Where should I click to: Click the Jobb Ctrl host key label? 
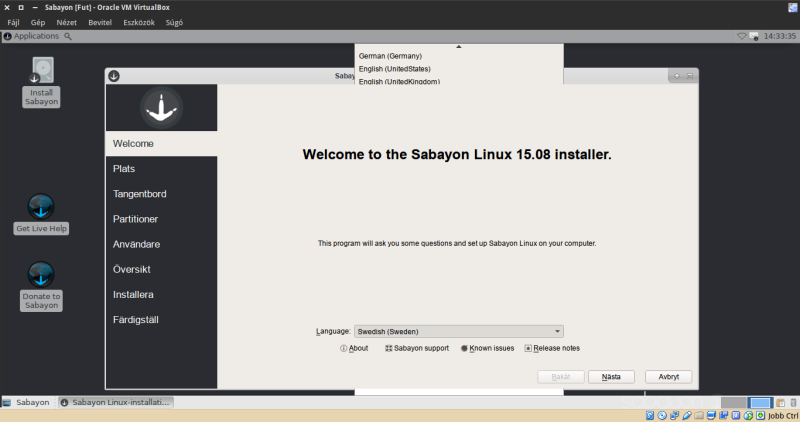tap(783, 416)
